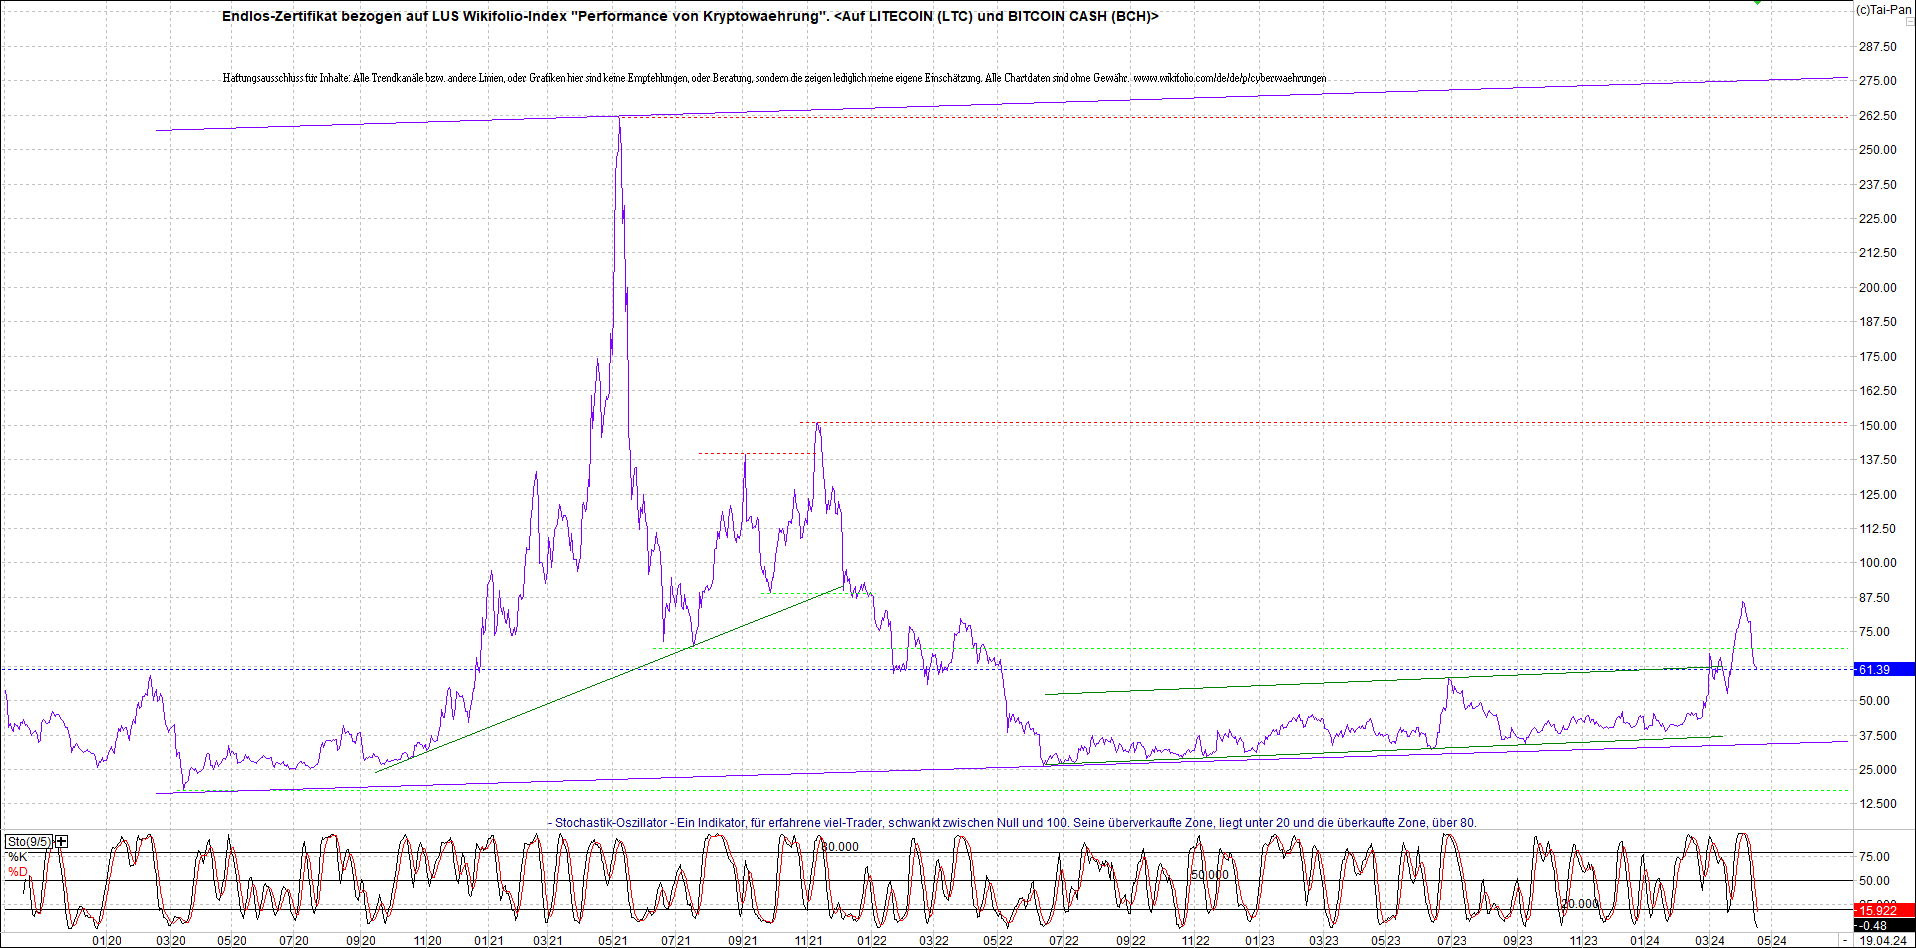Click the blue 61.39 price marker on right axis

(x=1878, y=670)
